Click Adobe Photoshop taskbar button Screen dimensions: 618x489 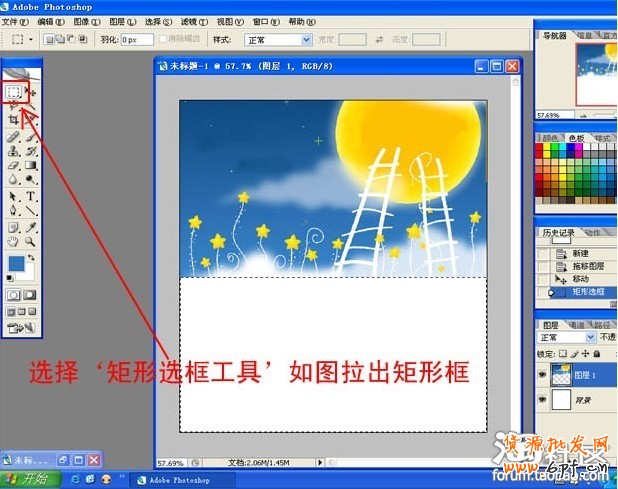point(183,480)
